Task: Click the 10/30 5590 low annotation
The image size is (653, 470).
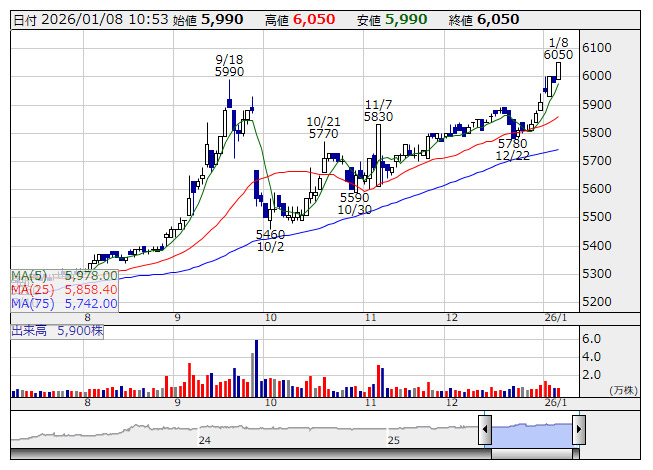Action: (x=354, y=203)
